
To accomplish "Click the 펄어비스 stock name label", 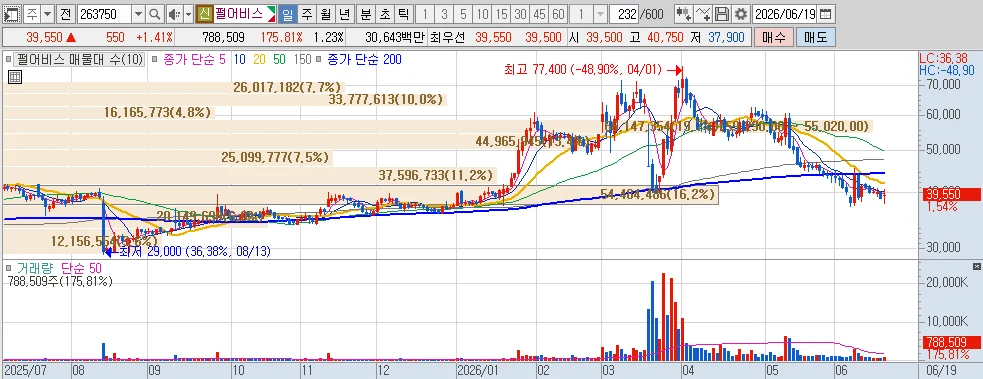I will coord(239,13).
